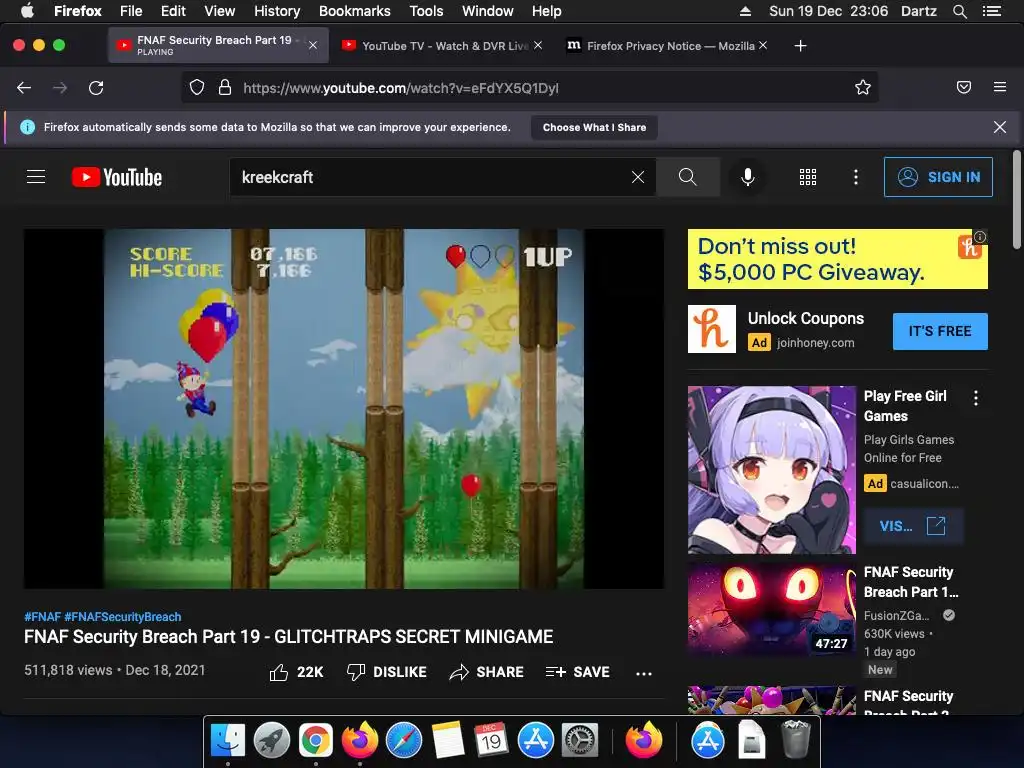Click the SHARE arrow button

[x=487, y=672]
